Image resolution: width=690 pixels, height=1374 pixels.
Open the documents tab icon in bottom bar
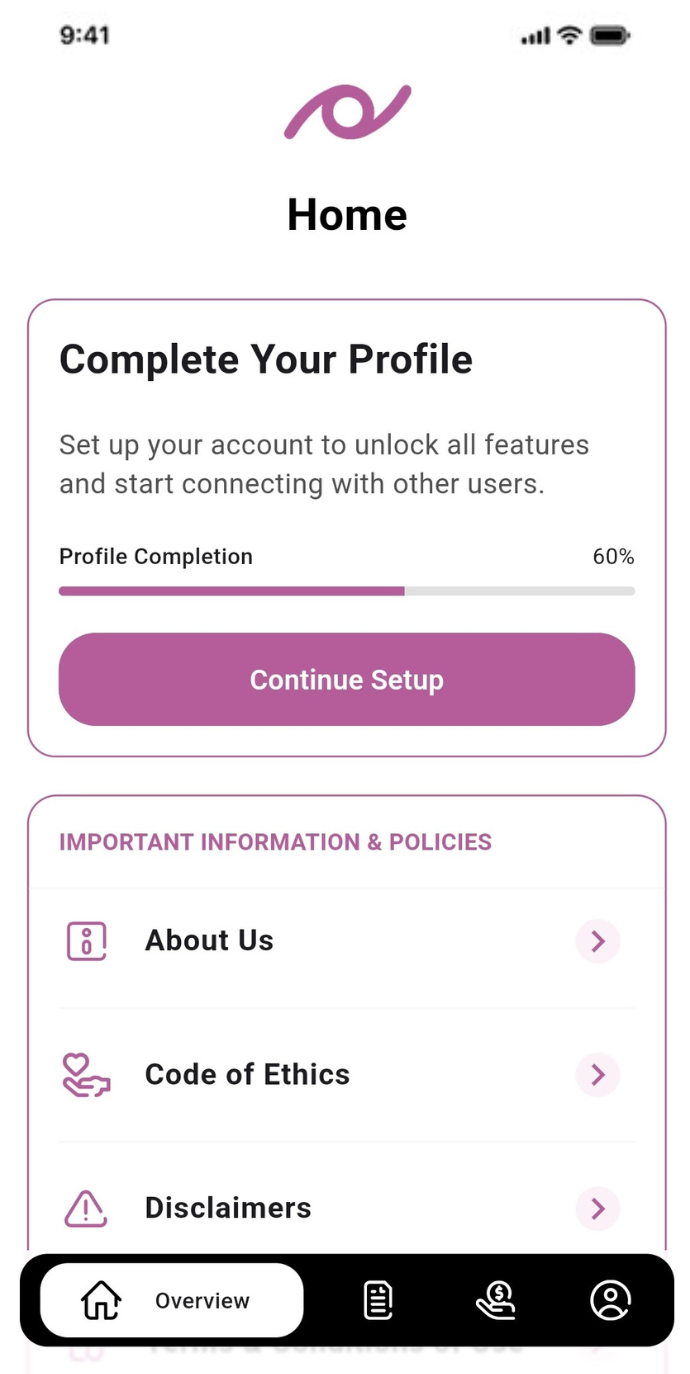[378, 1301]
